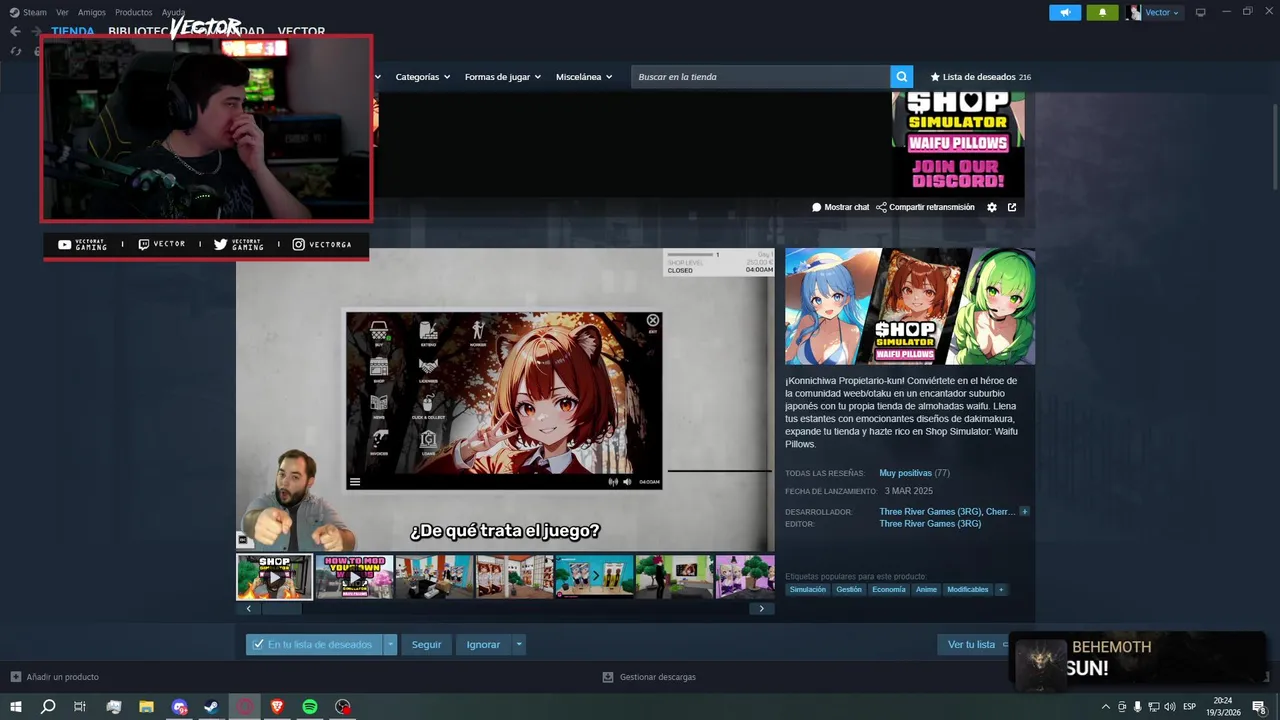Open Task View on taskbar
1280x720 pixels.
tap(80, 707)
